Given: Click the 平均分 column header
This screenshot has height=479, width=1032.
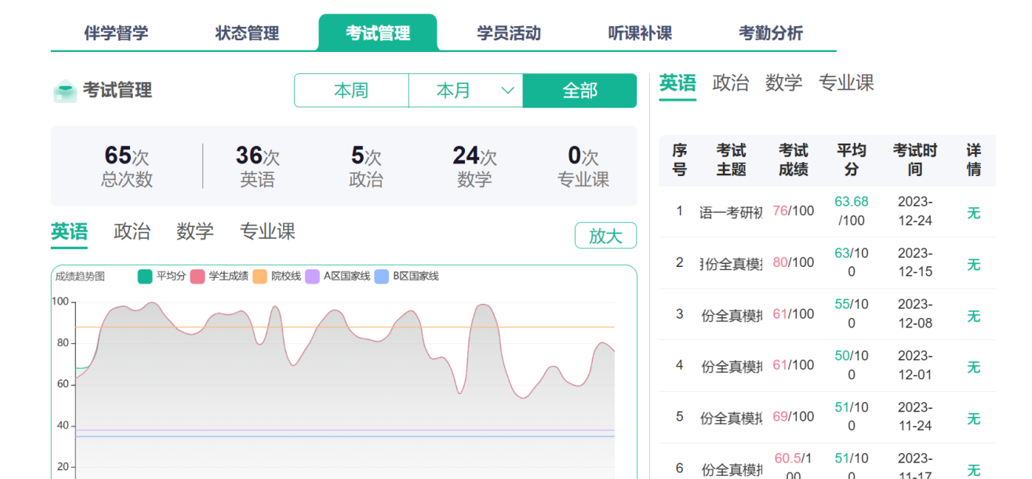Looking at the screenshot, I should 852,160.
